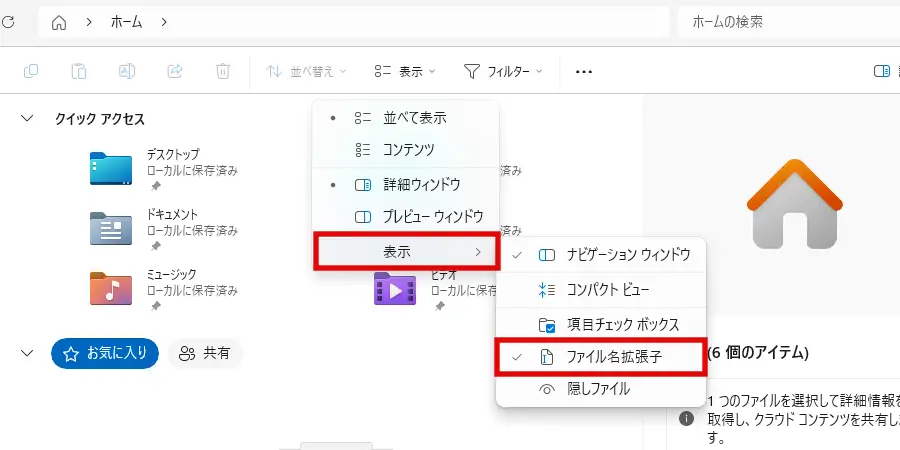
Task: Expand the chevron after the home icon
Action: pos(89,22)
